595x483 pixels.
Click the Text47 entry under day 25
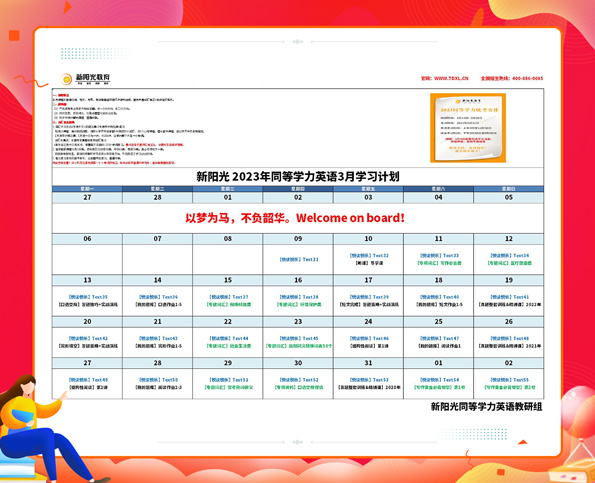[x=439, y=338]
